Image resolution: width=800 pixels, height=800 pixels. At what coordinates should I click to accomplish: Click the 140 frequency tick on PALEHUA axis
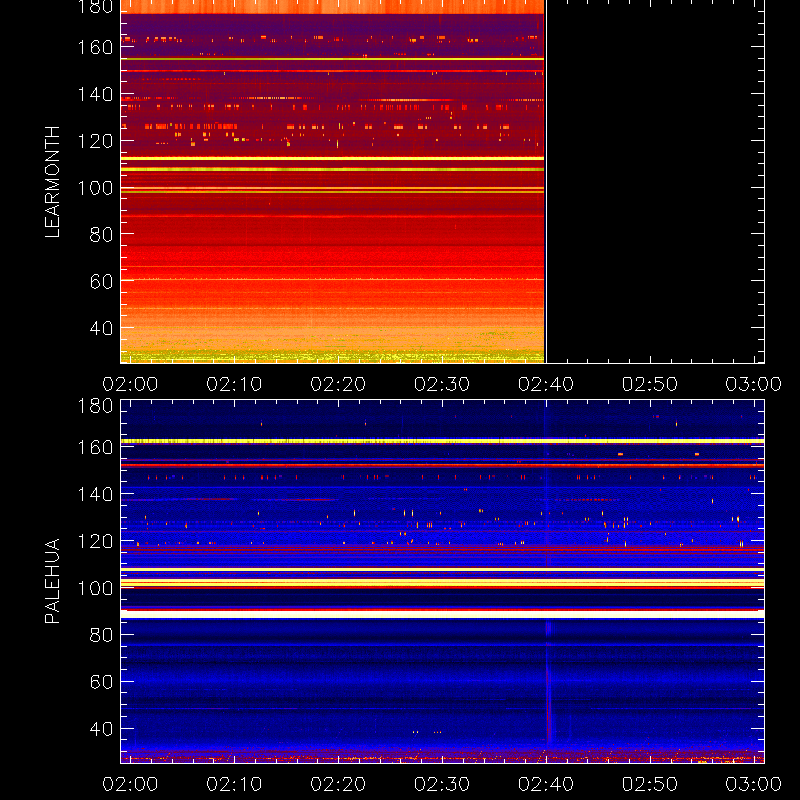click(x=95, y=494)
